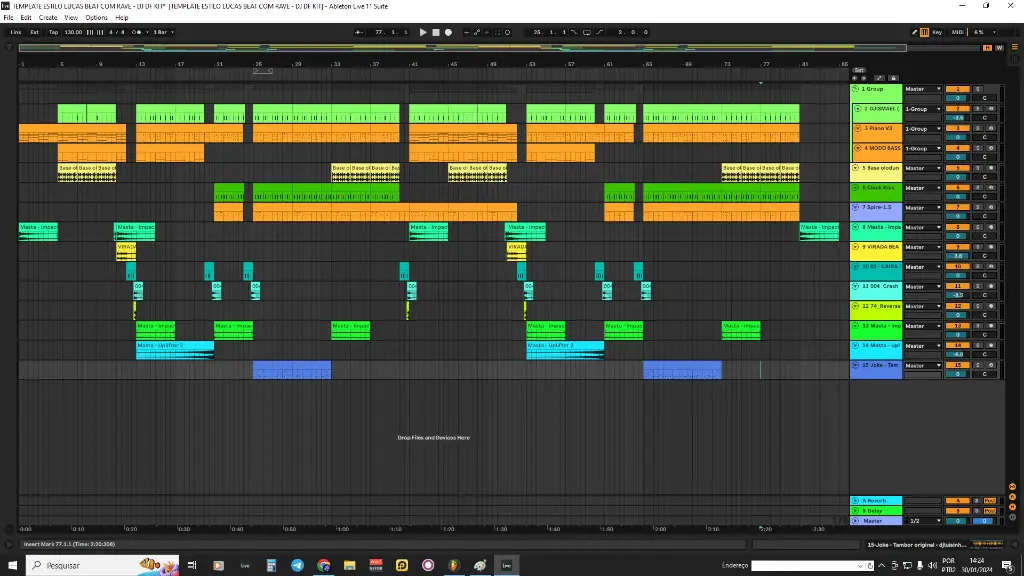Open the File menu
The image size is (1024, 576).
pos(8,18)
